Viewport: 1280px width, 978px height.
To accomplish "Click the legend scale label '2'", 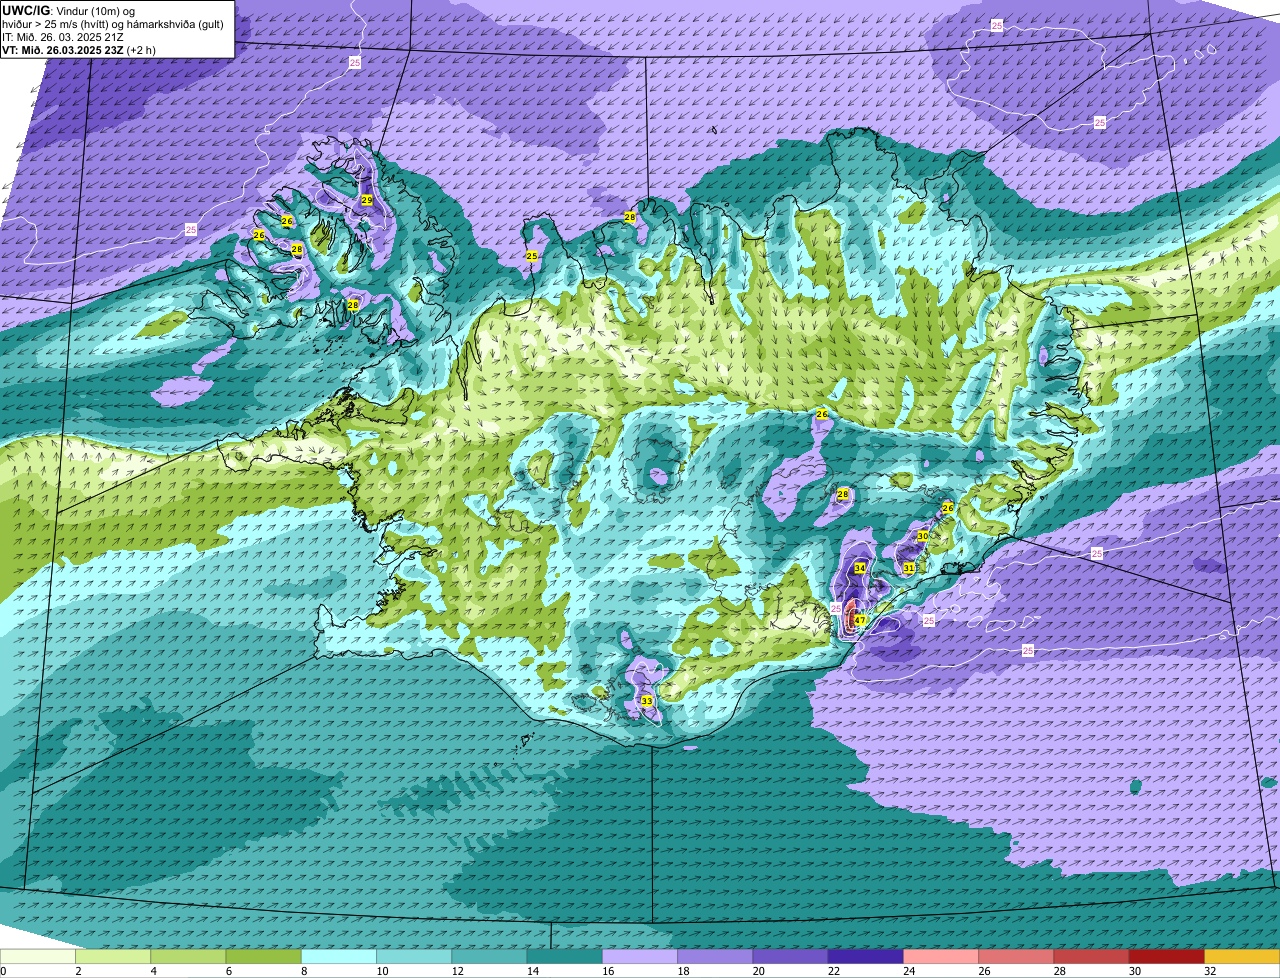I will point(76,971).
